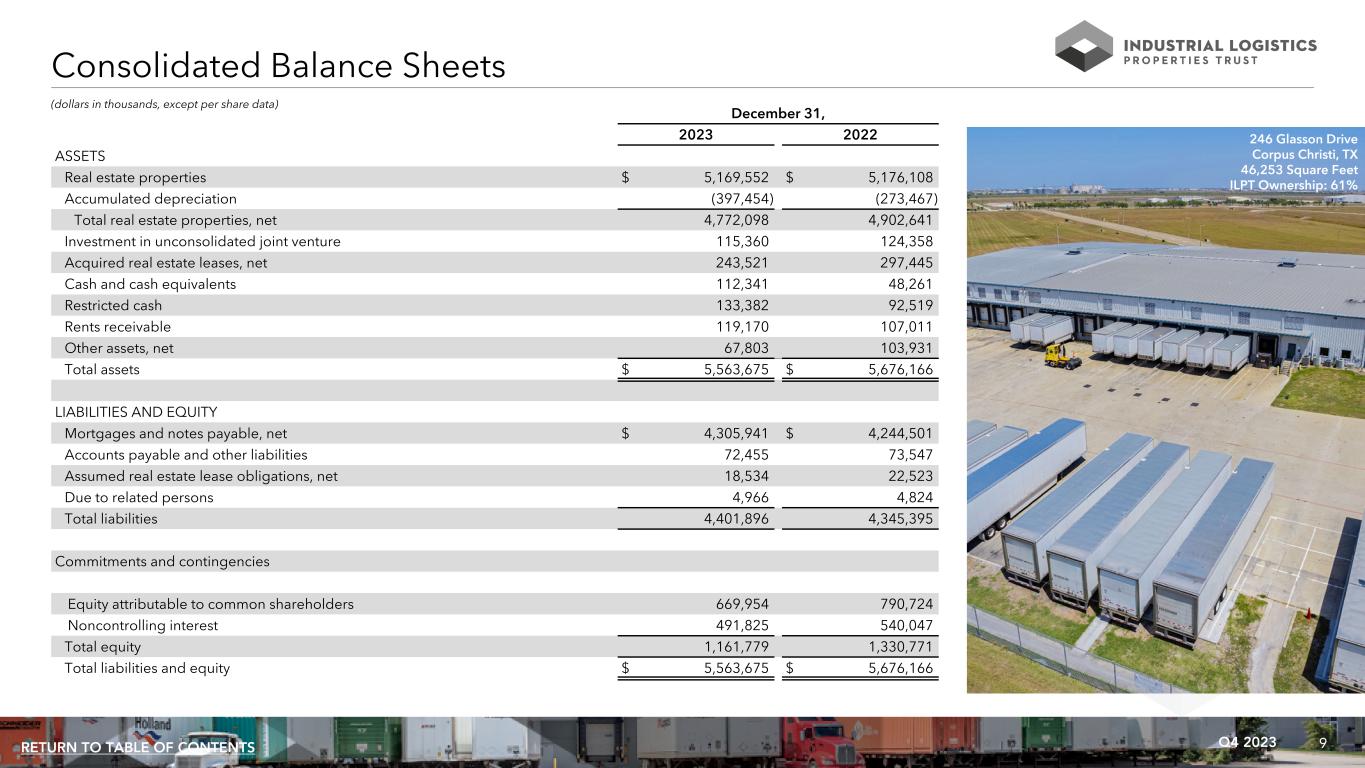Viewport: 1365px width, 768px height.
Task: Select the "INDUSTRIAL LOGISTICS" company name text
Action: click(x=1221, y=45)
